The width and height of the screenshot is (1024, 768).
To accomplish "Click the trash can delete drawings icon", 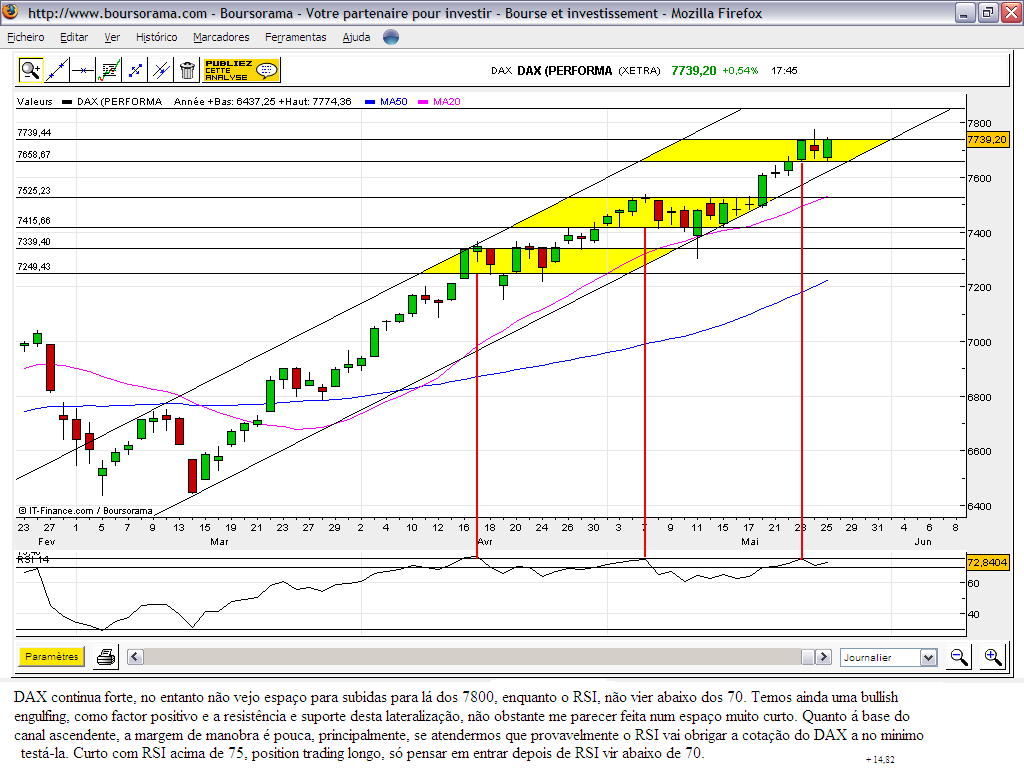I will tap(187, 70).
